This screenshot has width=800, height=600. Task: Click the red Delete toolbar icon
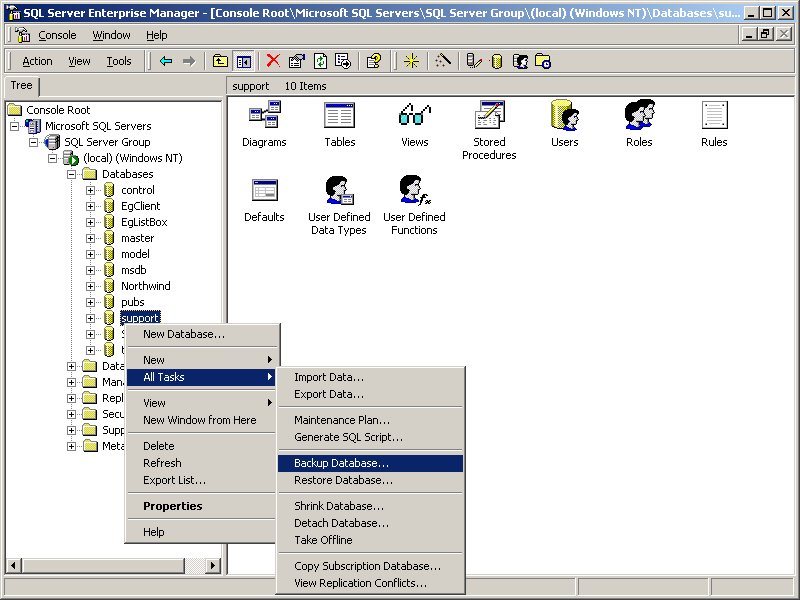pos(272,61)
